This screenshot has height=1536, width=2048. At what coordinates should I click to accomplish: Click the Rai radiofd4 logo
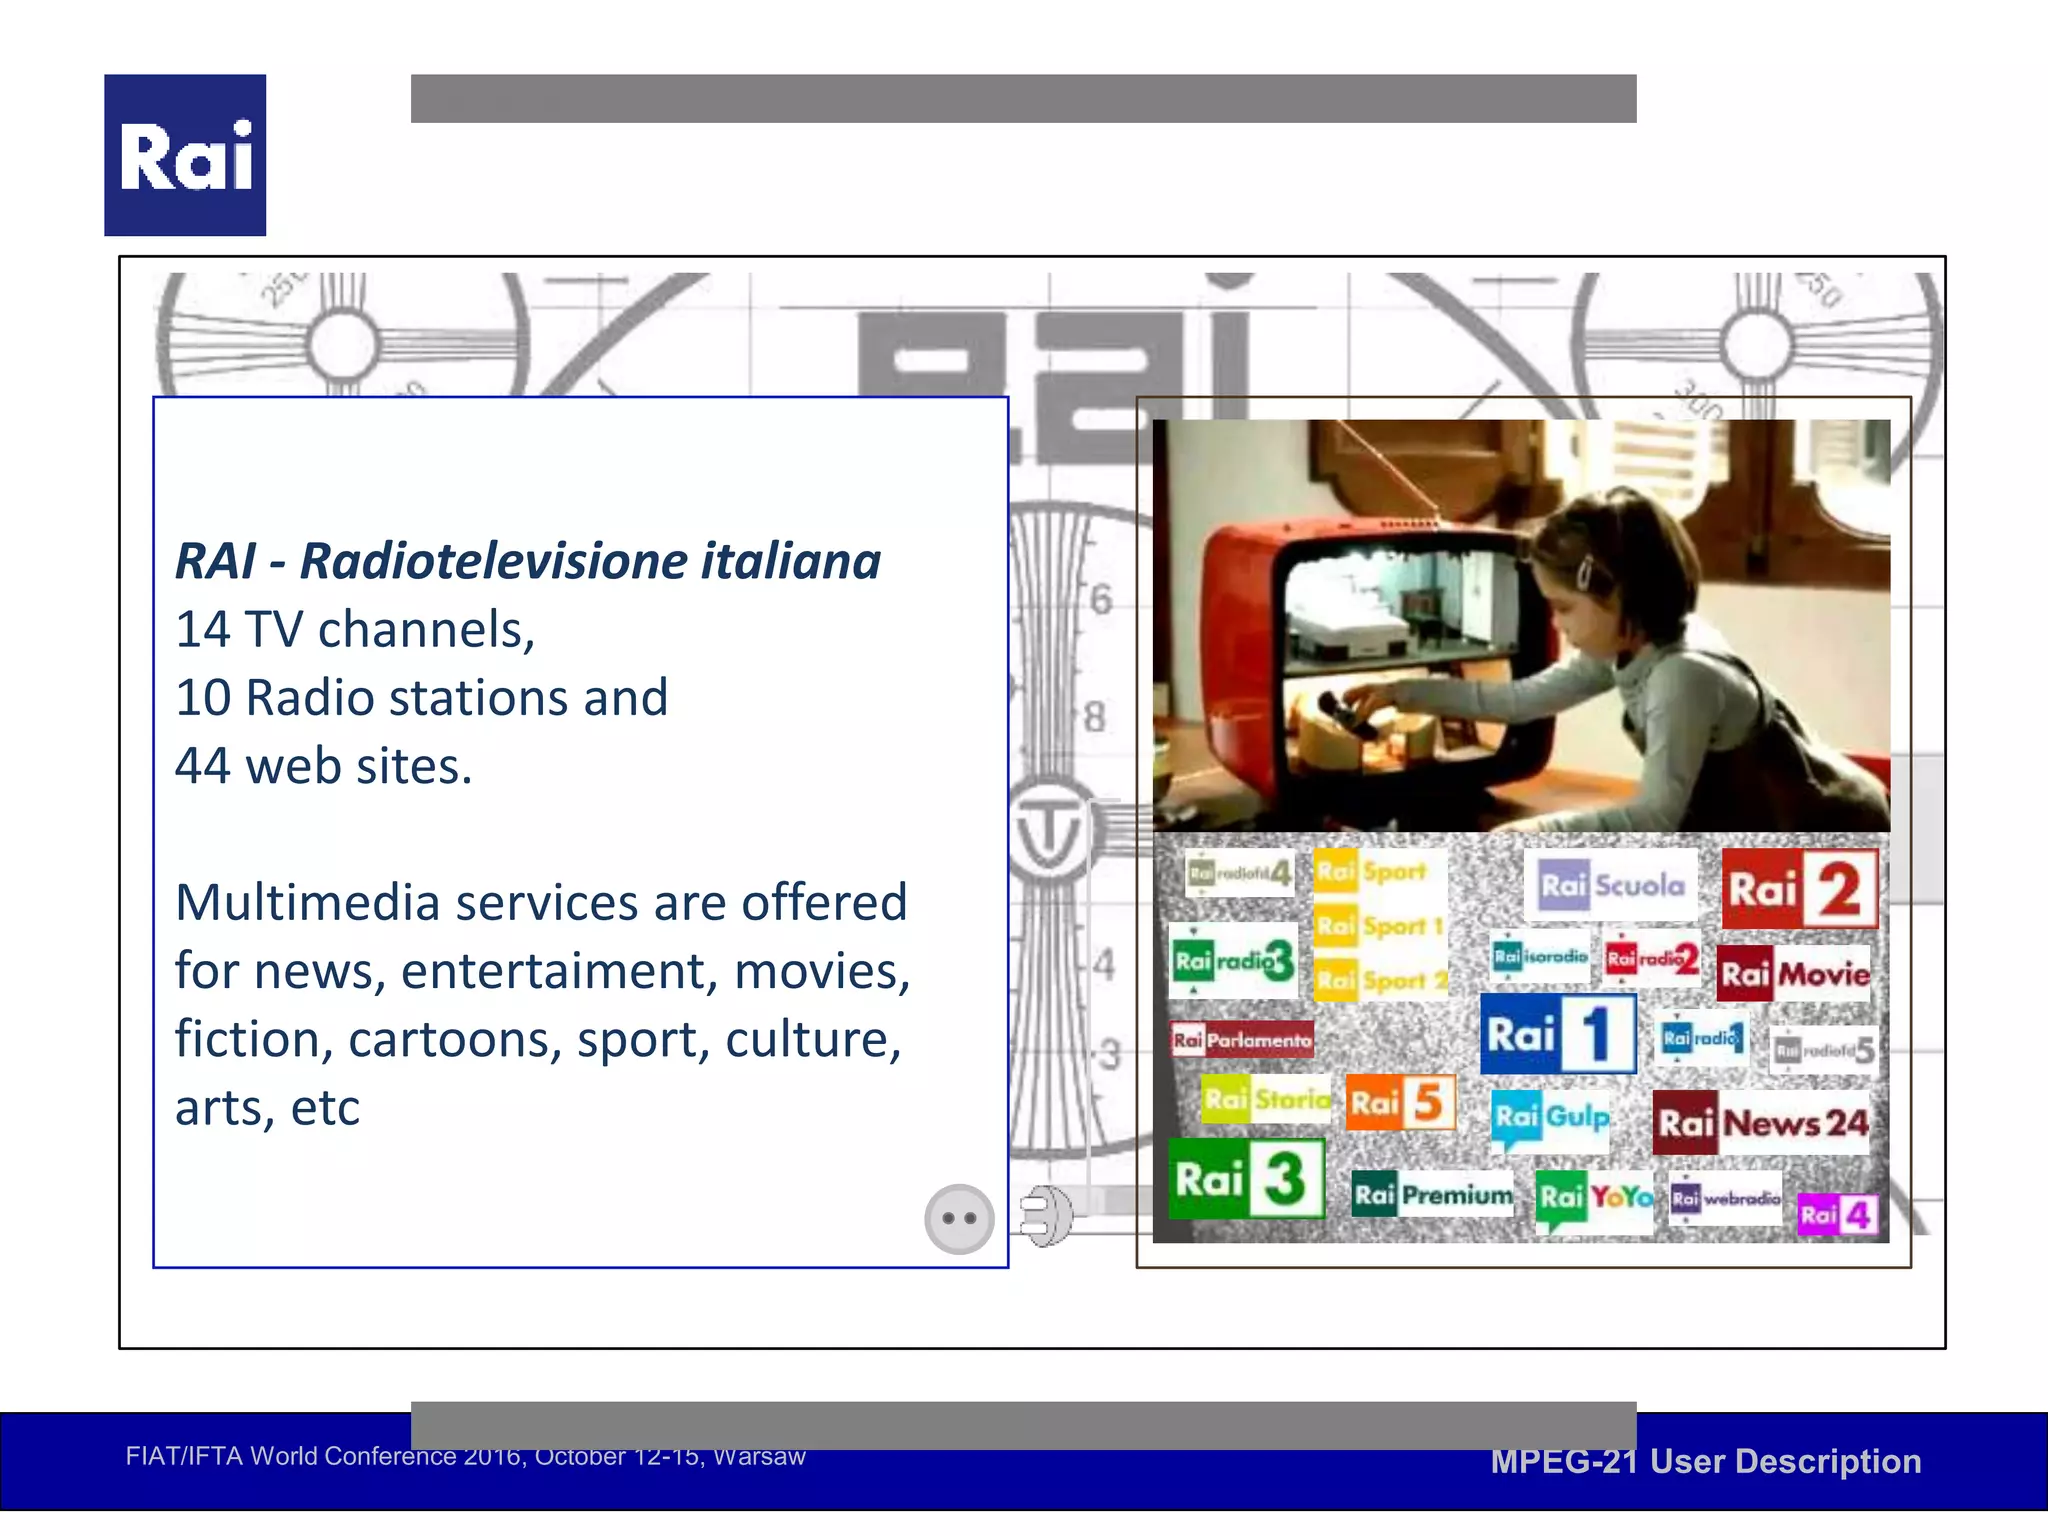click(x=1239, y=874)
